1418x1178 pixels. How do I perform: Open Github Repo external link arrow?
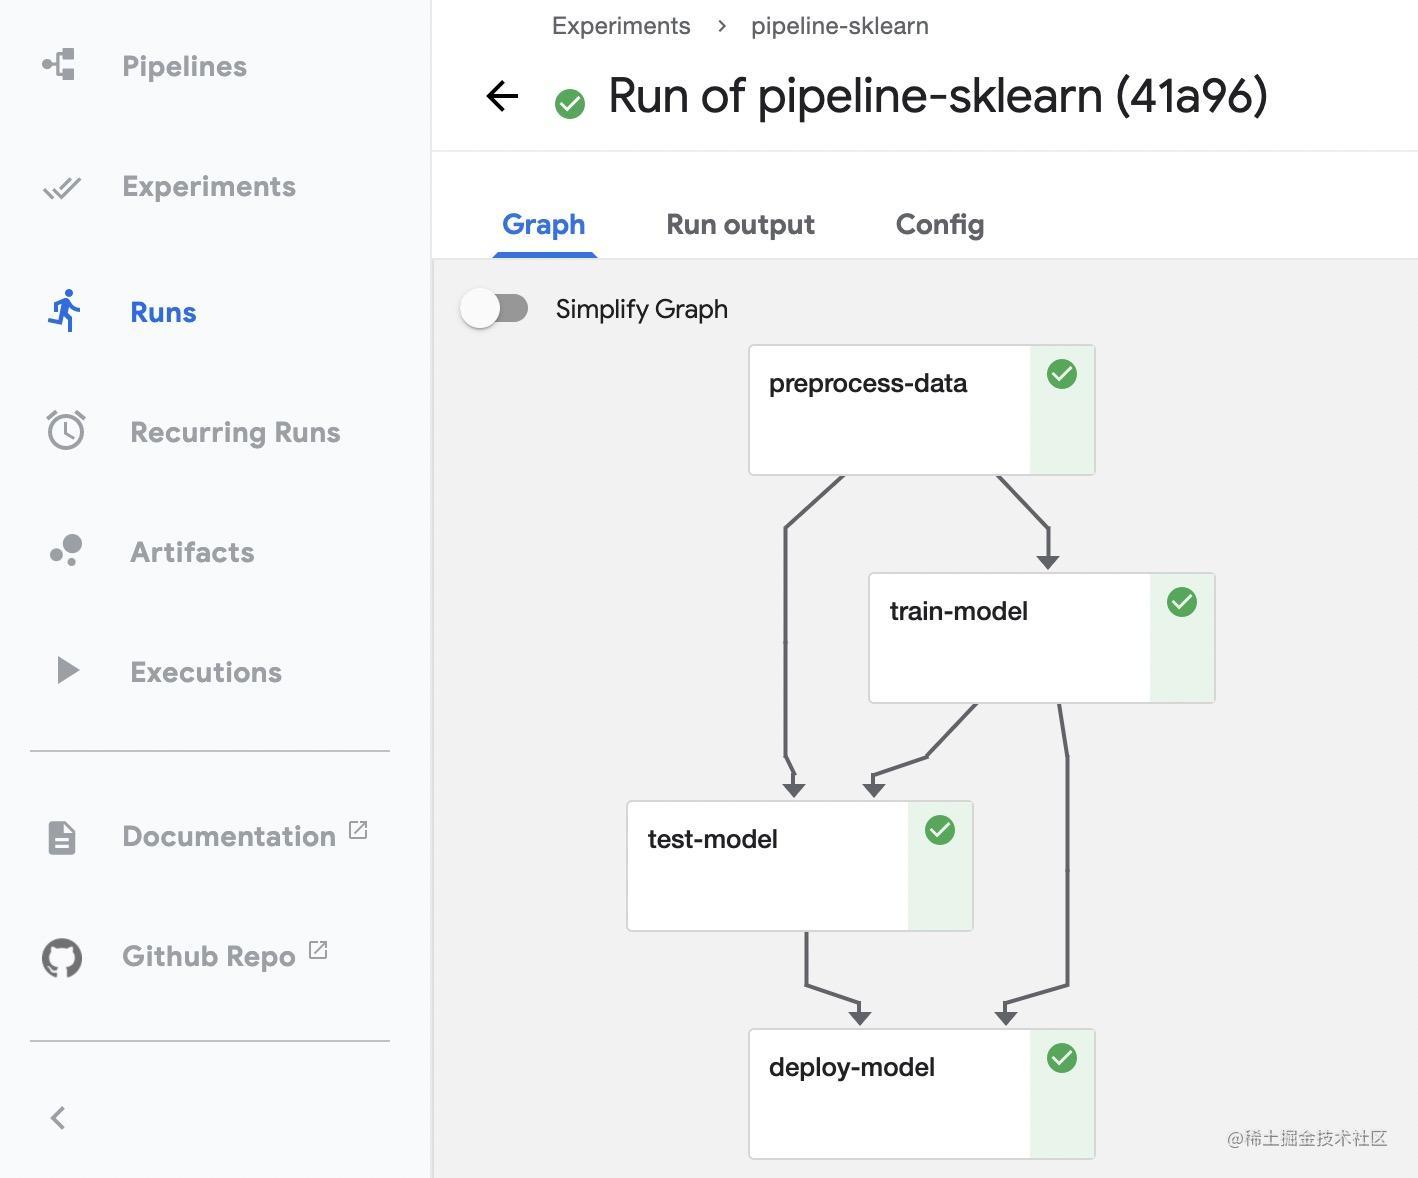[x=317, y=950]
